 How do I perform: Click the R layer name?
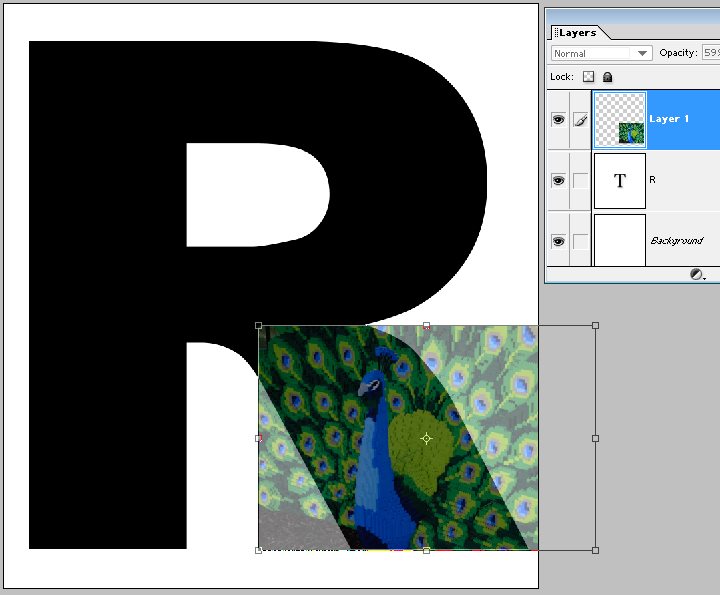(x=652, y=180)
